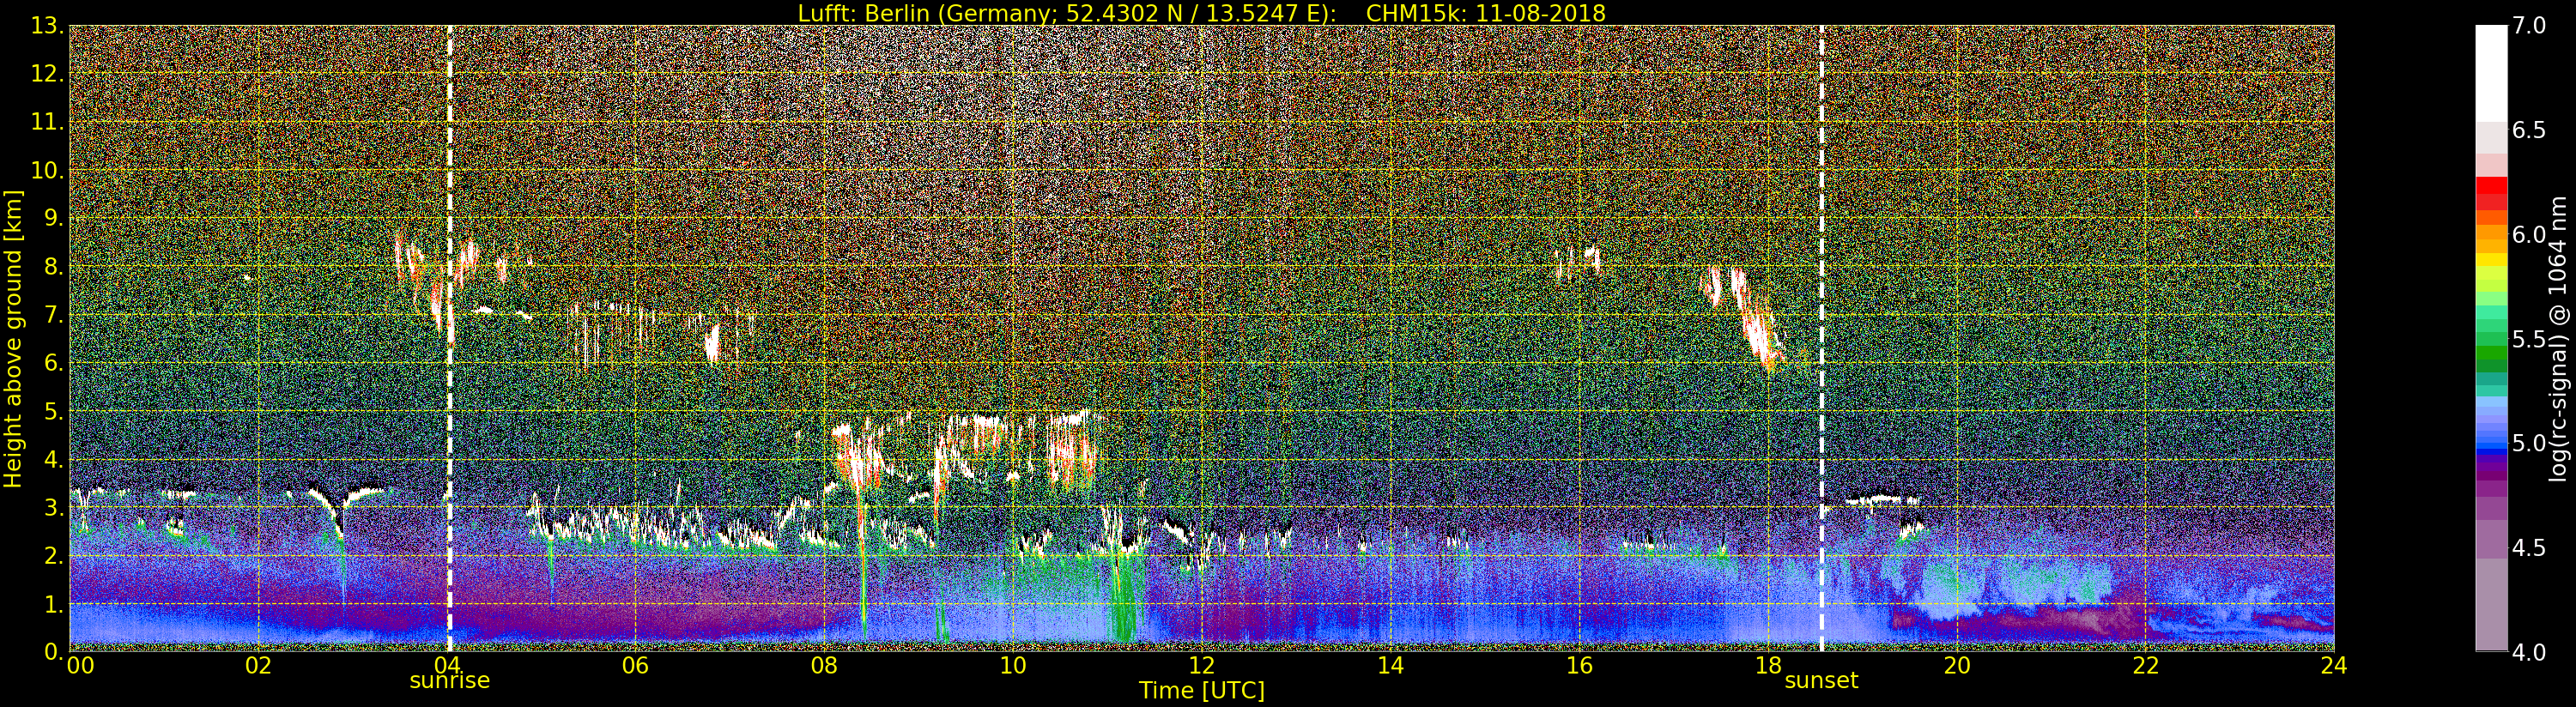
Task: Click the "6." height axis tick label
Action: click(x=53, y=363)
